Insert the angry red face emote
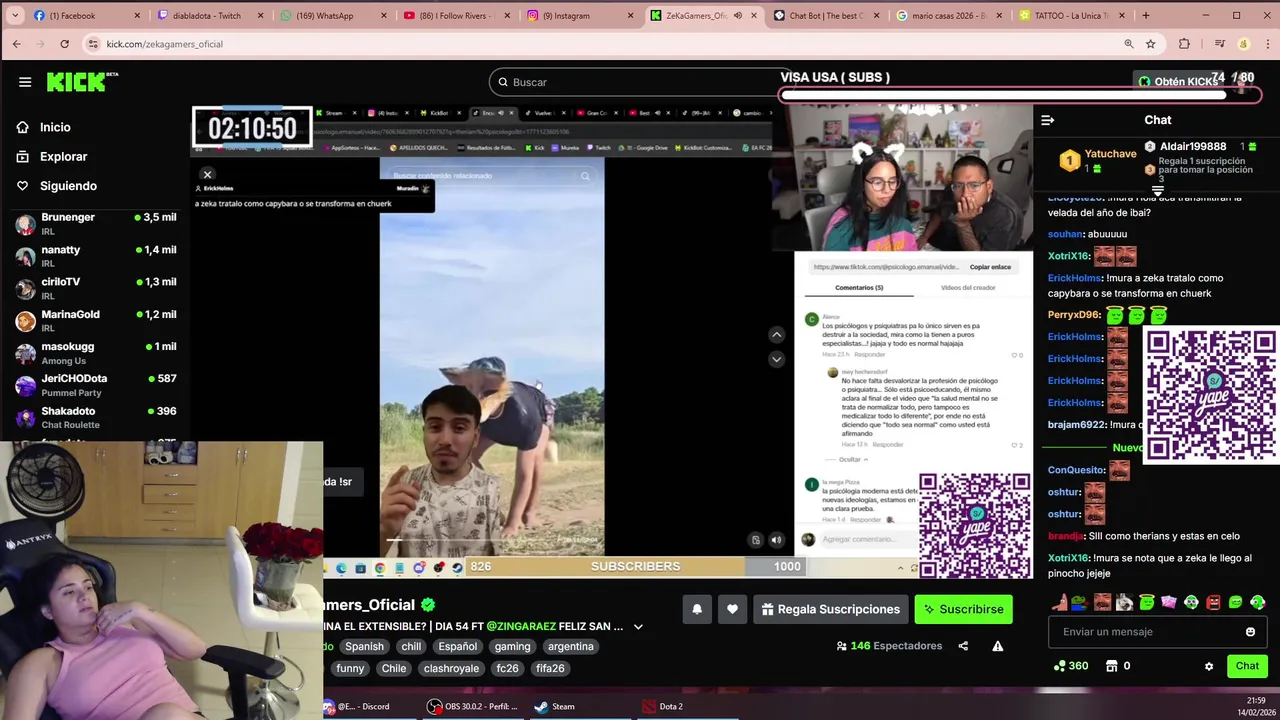Viewport: 1280px width, 720px height. click(1213, 602)
